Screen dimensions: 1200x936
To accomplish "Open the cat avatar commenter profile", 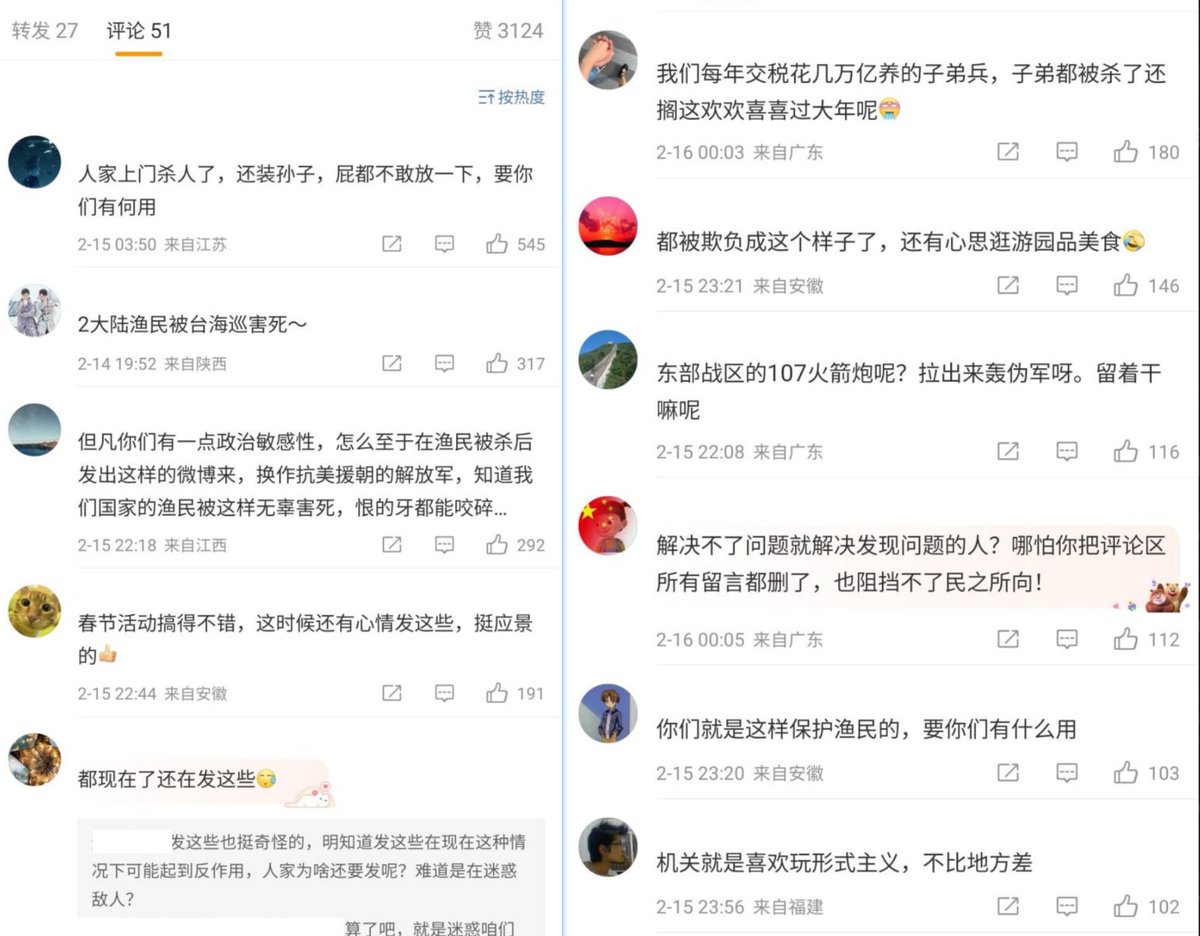I will pyautogui.click(x=35, y=611).
